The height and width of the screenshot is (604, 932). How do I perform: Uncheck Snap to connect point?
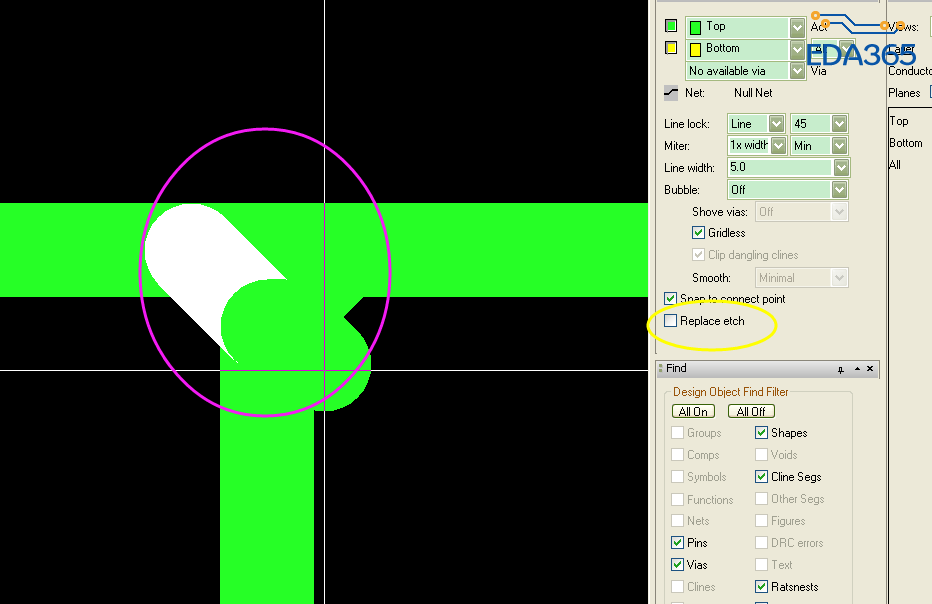[x=671, y=299]
